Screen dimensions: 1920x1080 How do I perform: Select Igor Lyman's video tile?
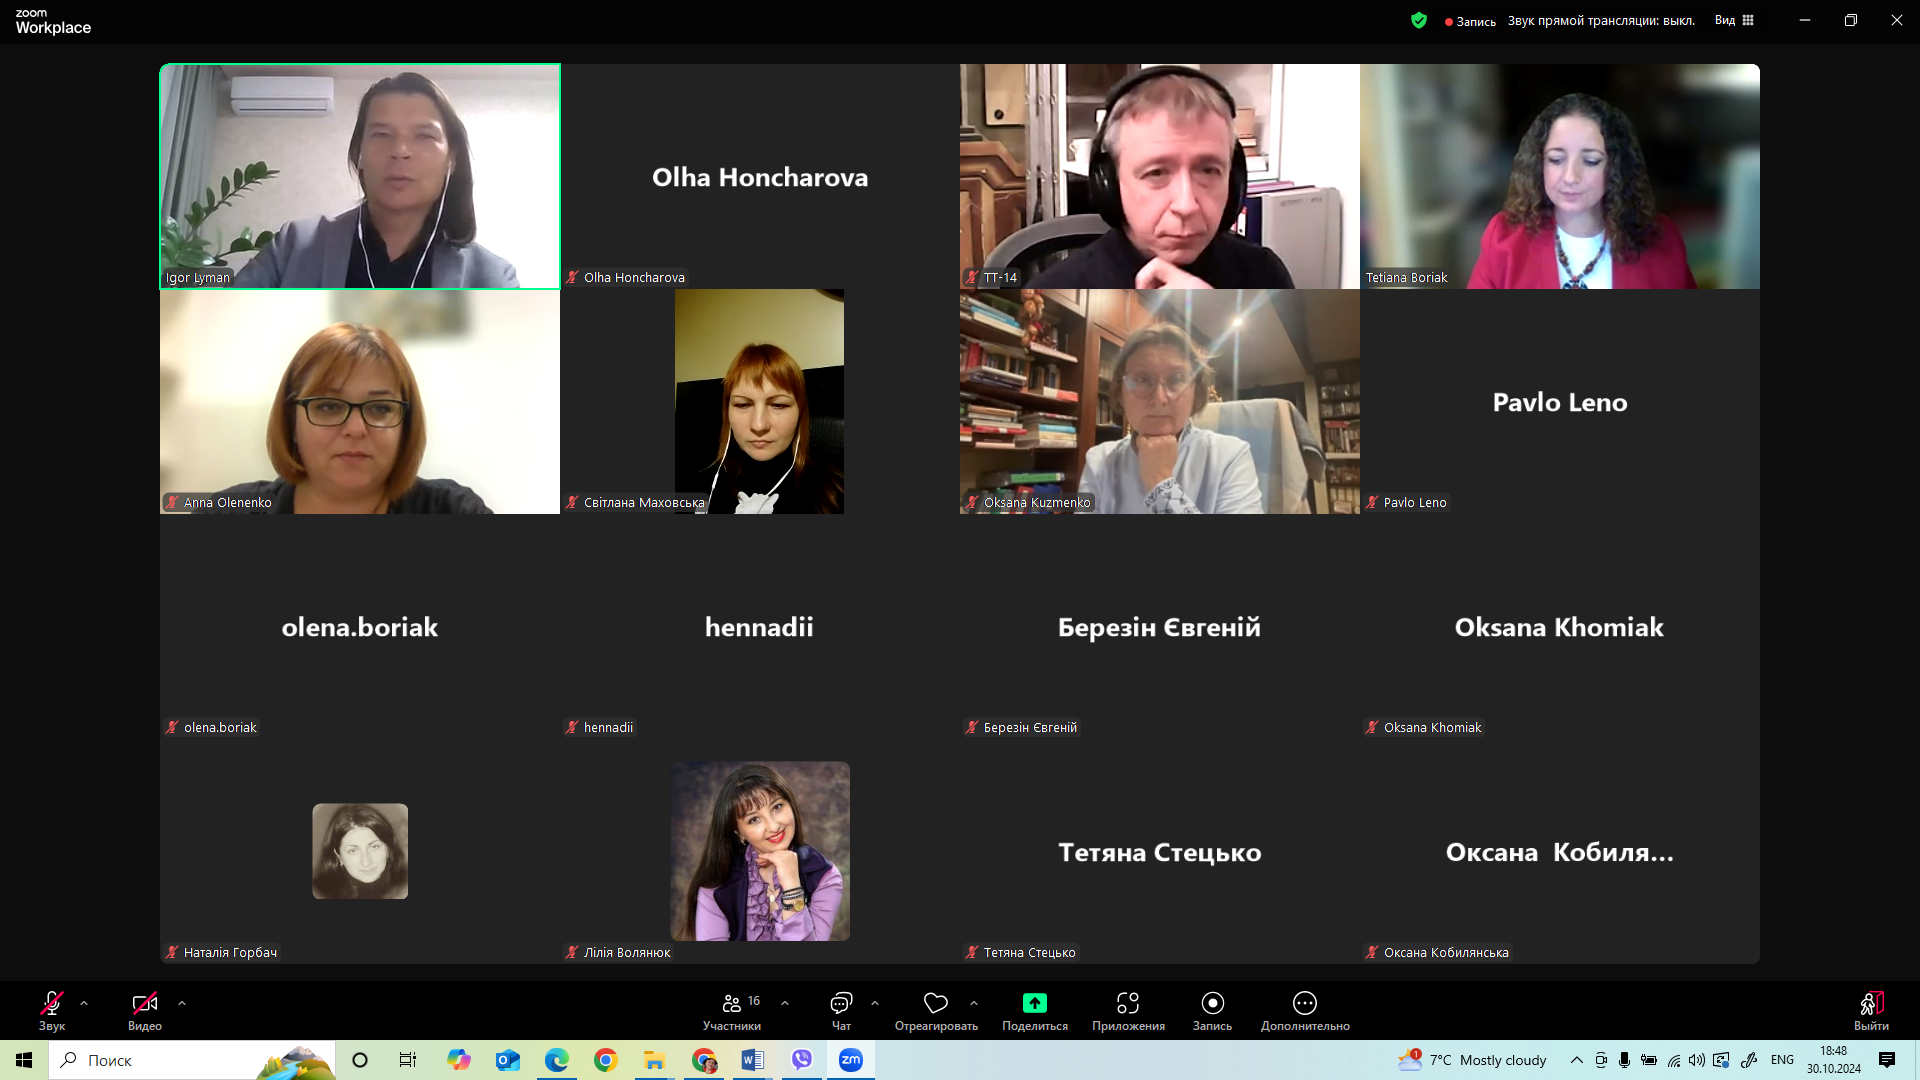tap(360, 176)
